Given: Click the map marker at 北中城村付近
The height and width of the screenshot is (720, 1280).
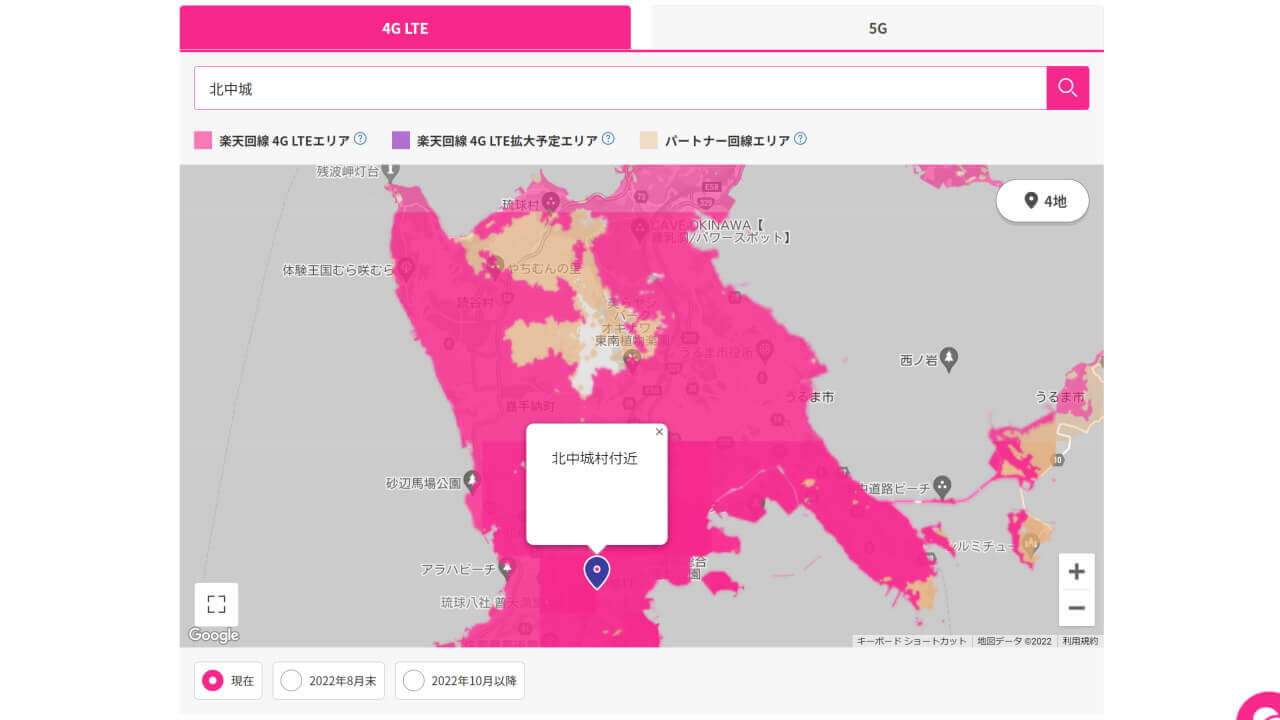Looking at the screenshot, I should 596,572.
